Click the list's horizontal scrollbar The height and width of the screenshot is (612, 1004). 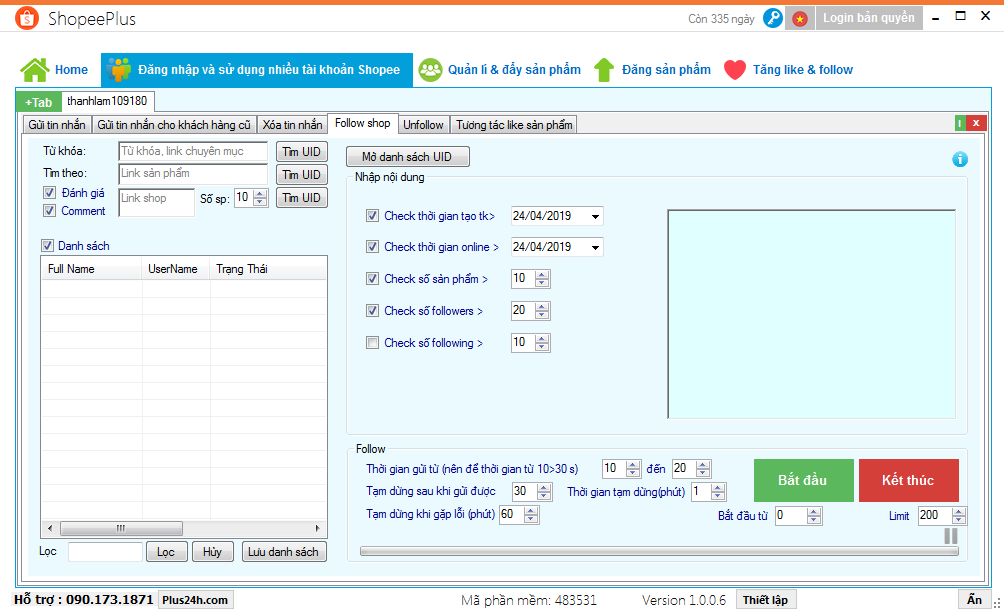coord(183,528)
